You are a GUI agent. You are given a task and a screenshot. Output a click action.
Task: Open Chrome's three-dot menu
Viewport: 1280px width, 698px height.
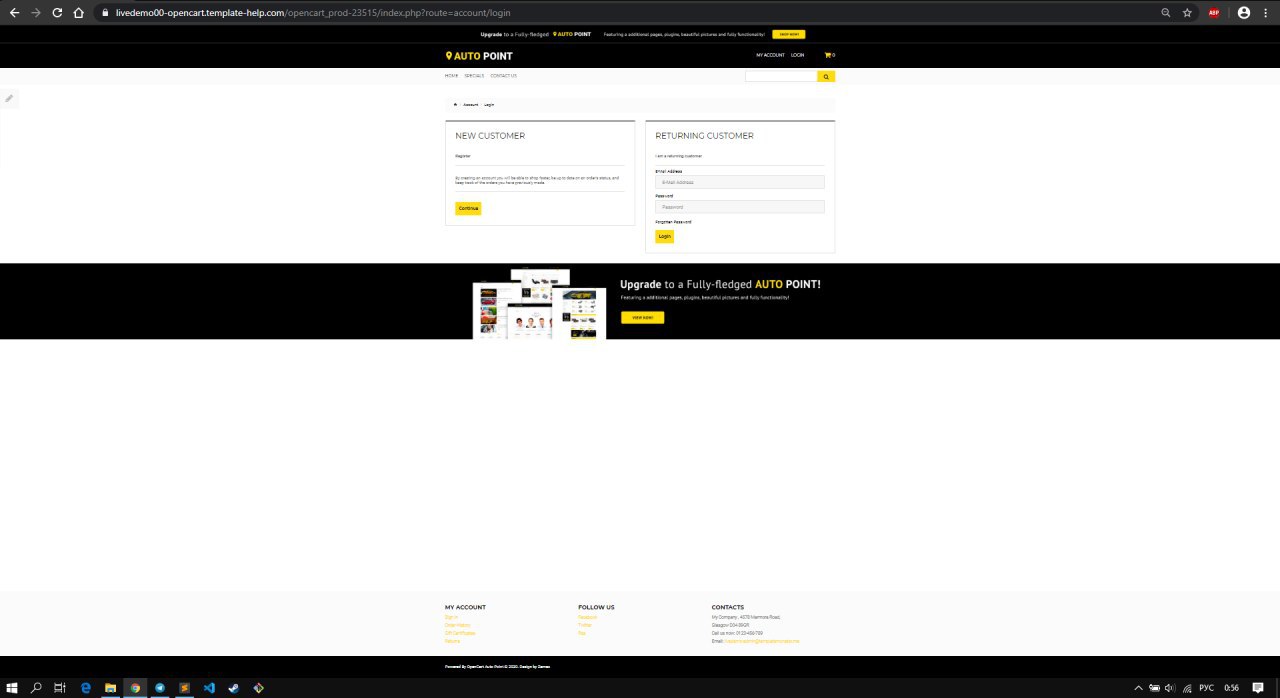pyautogui.click(x=1266, y=13)
